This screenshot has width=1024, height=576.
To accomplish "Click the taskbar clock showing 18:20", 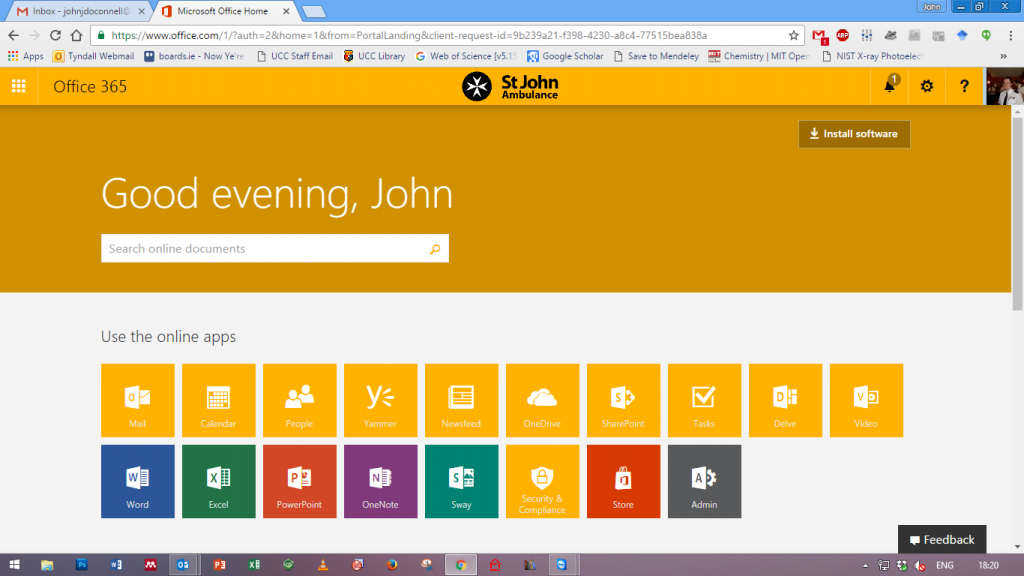I will pos(988,566).
